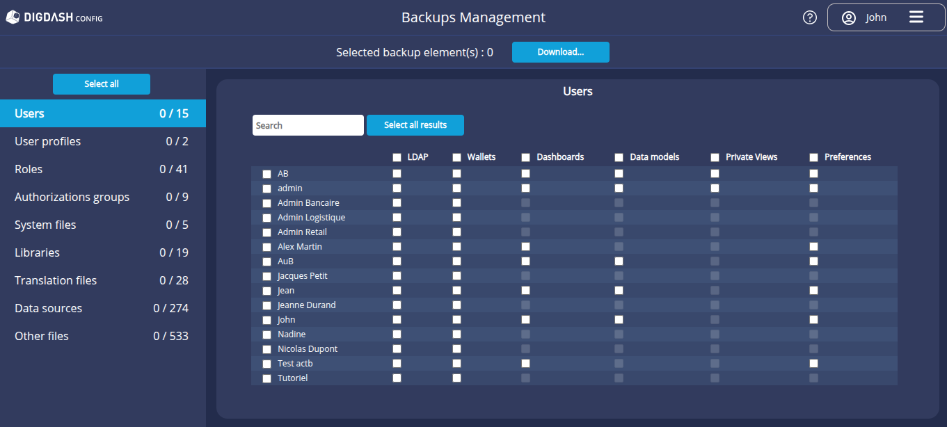
Task: Select the Tutoriel user checkbox
Action: [x=267, y=379]
